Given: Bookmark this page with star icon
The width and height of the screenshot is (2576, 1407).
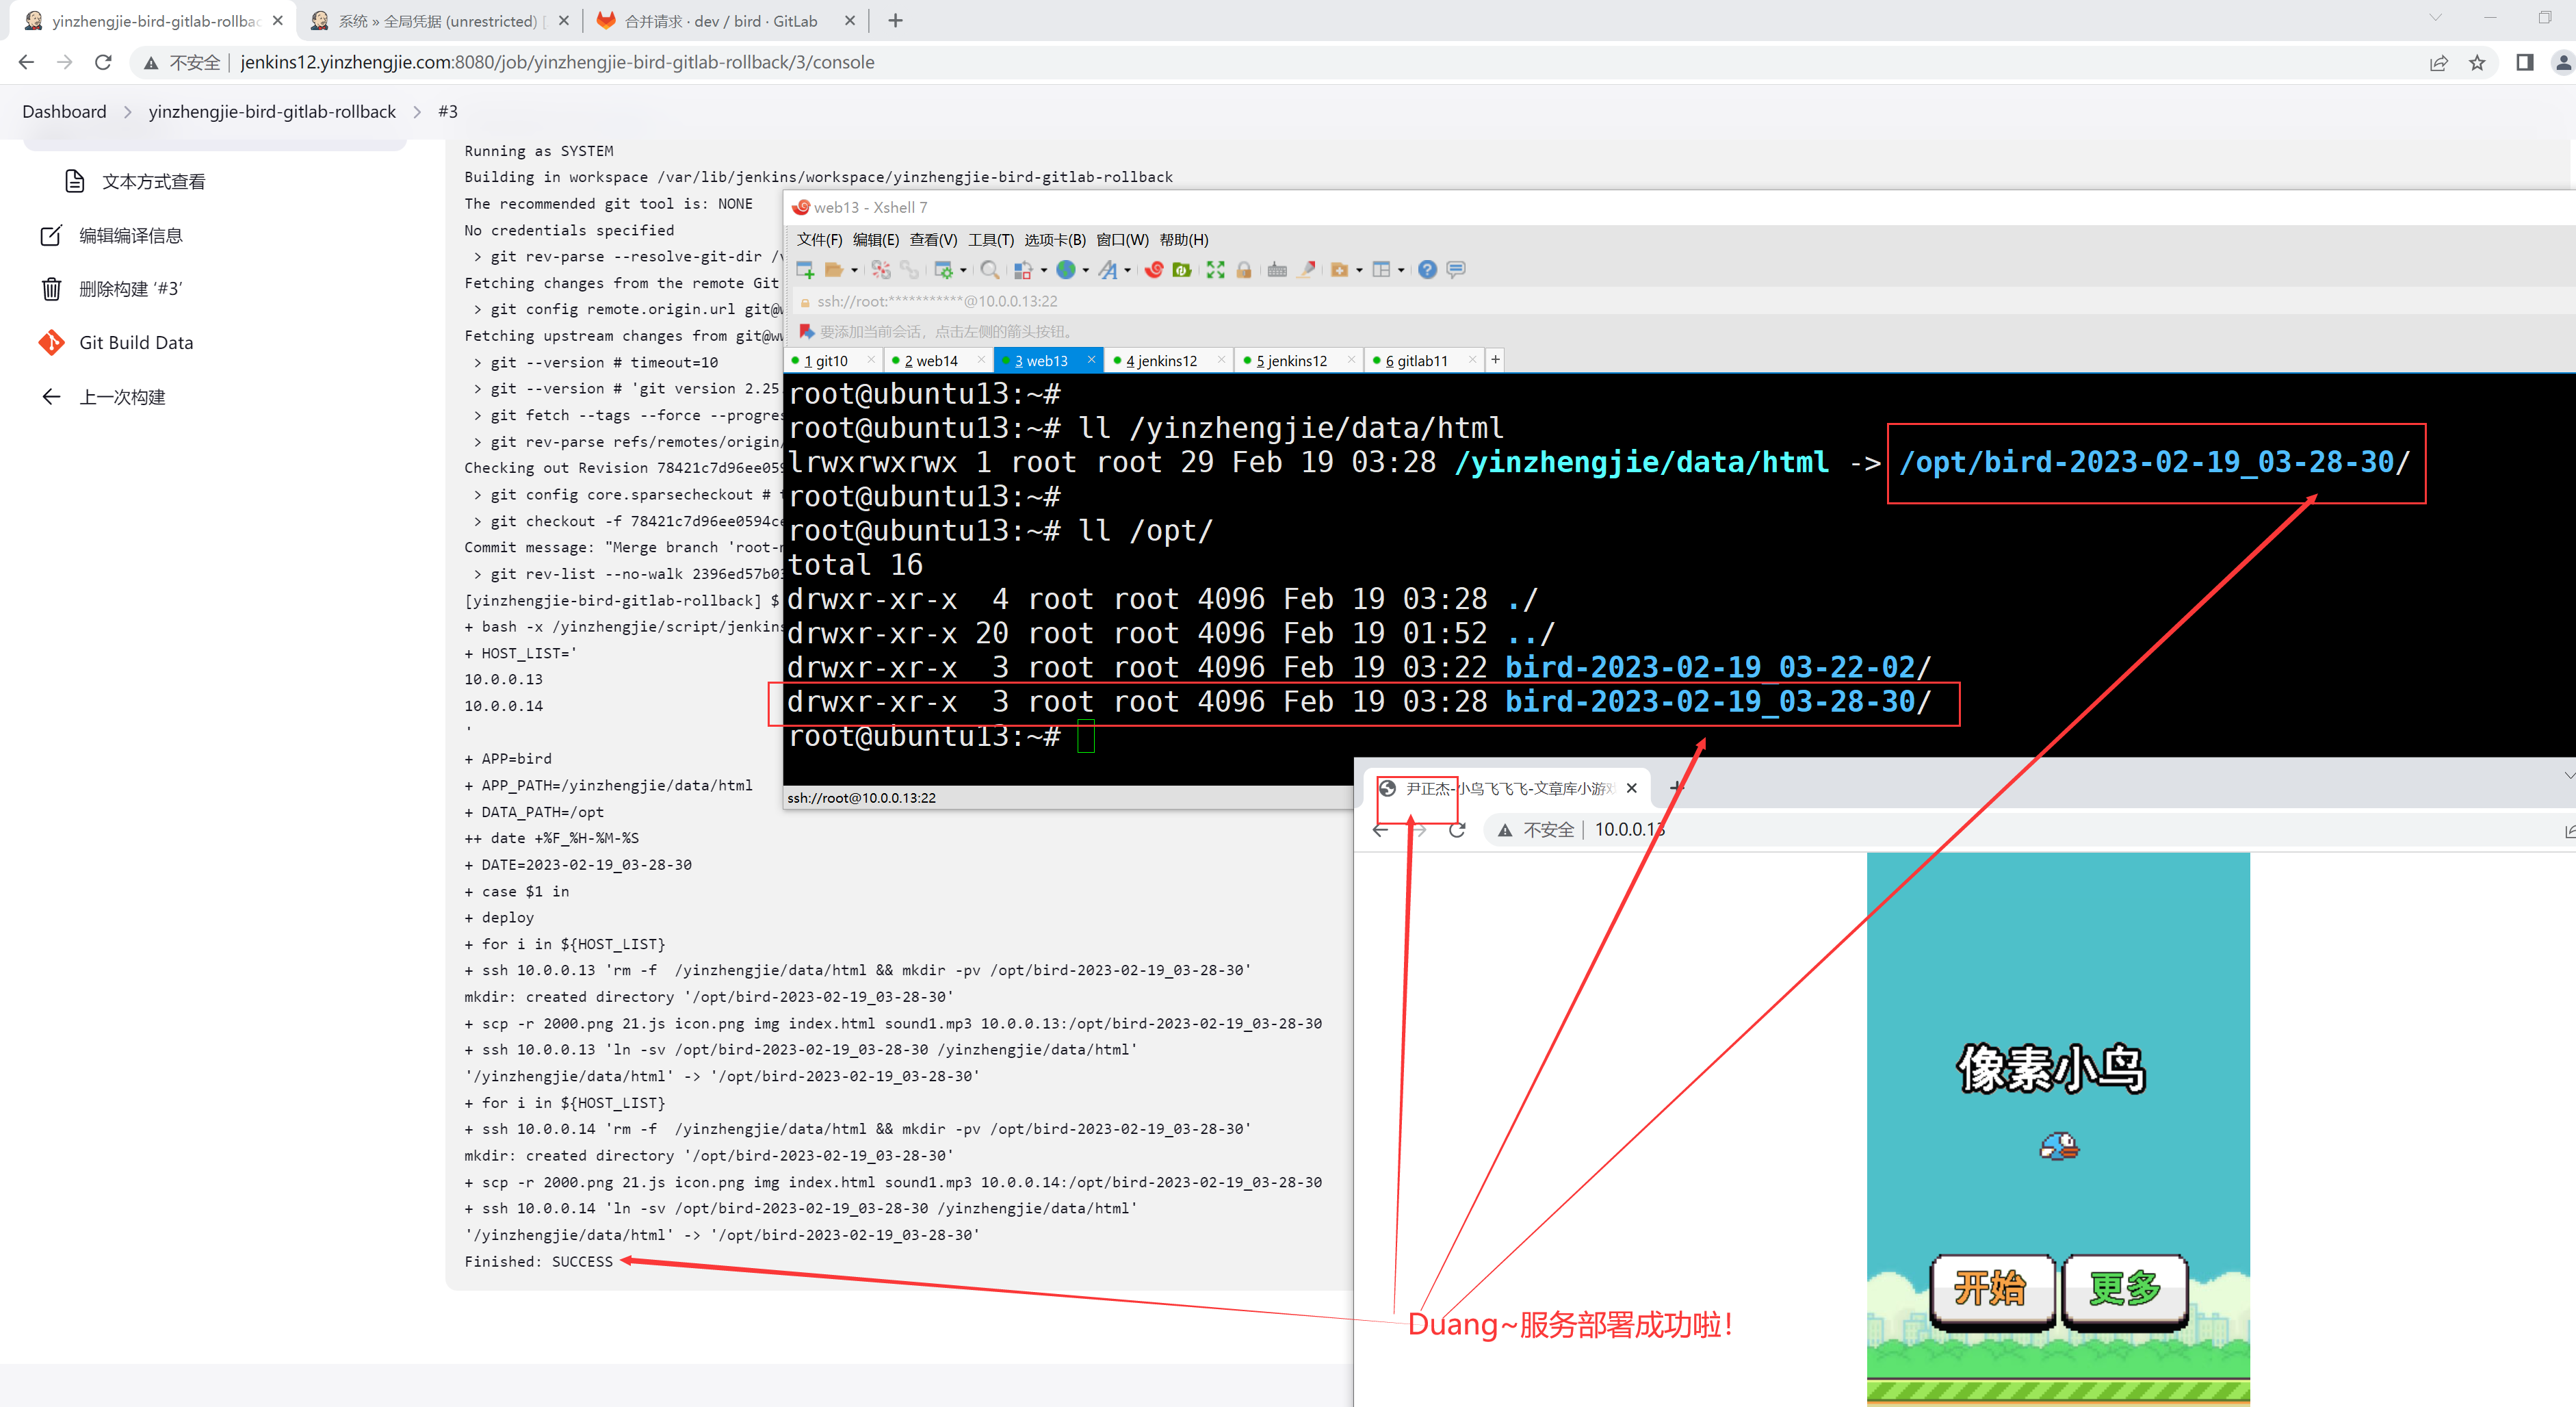Looking at the screenshot, I should tap(2477, 62).
